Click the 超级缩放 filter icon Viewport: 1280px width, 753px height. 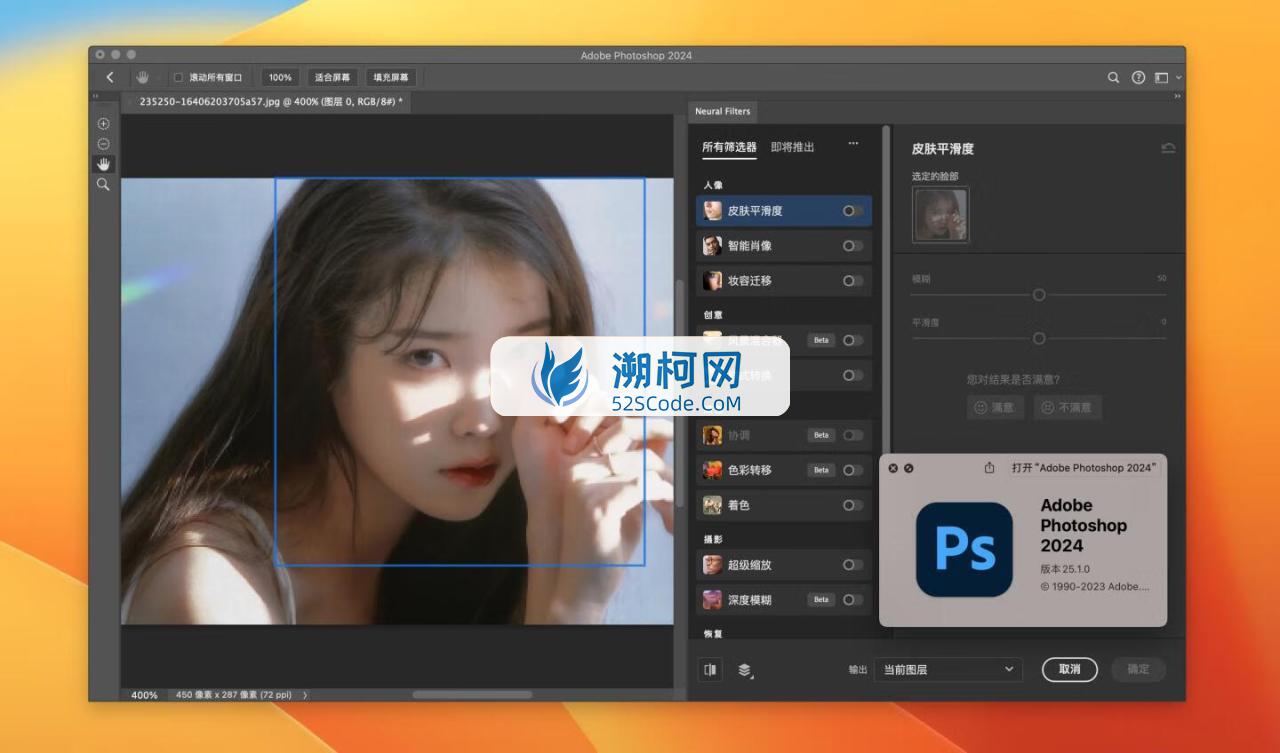coord(712,565)
